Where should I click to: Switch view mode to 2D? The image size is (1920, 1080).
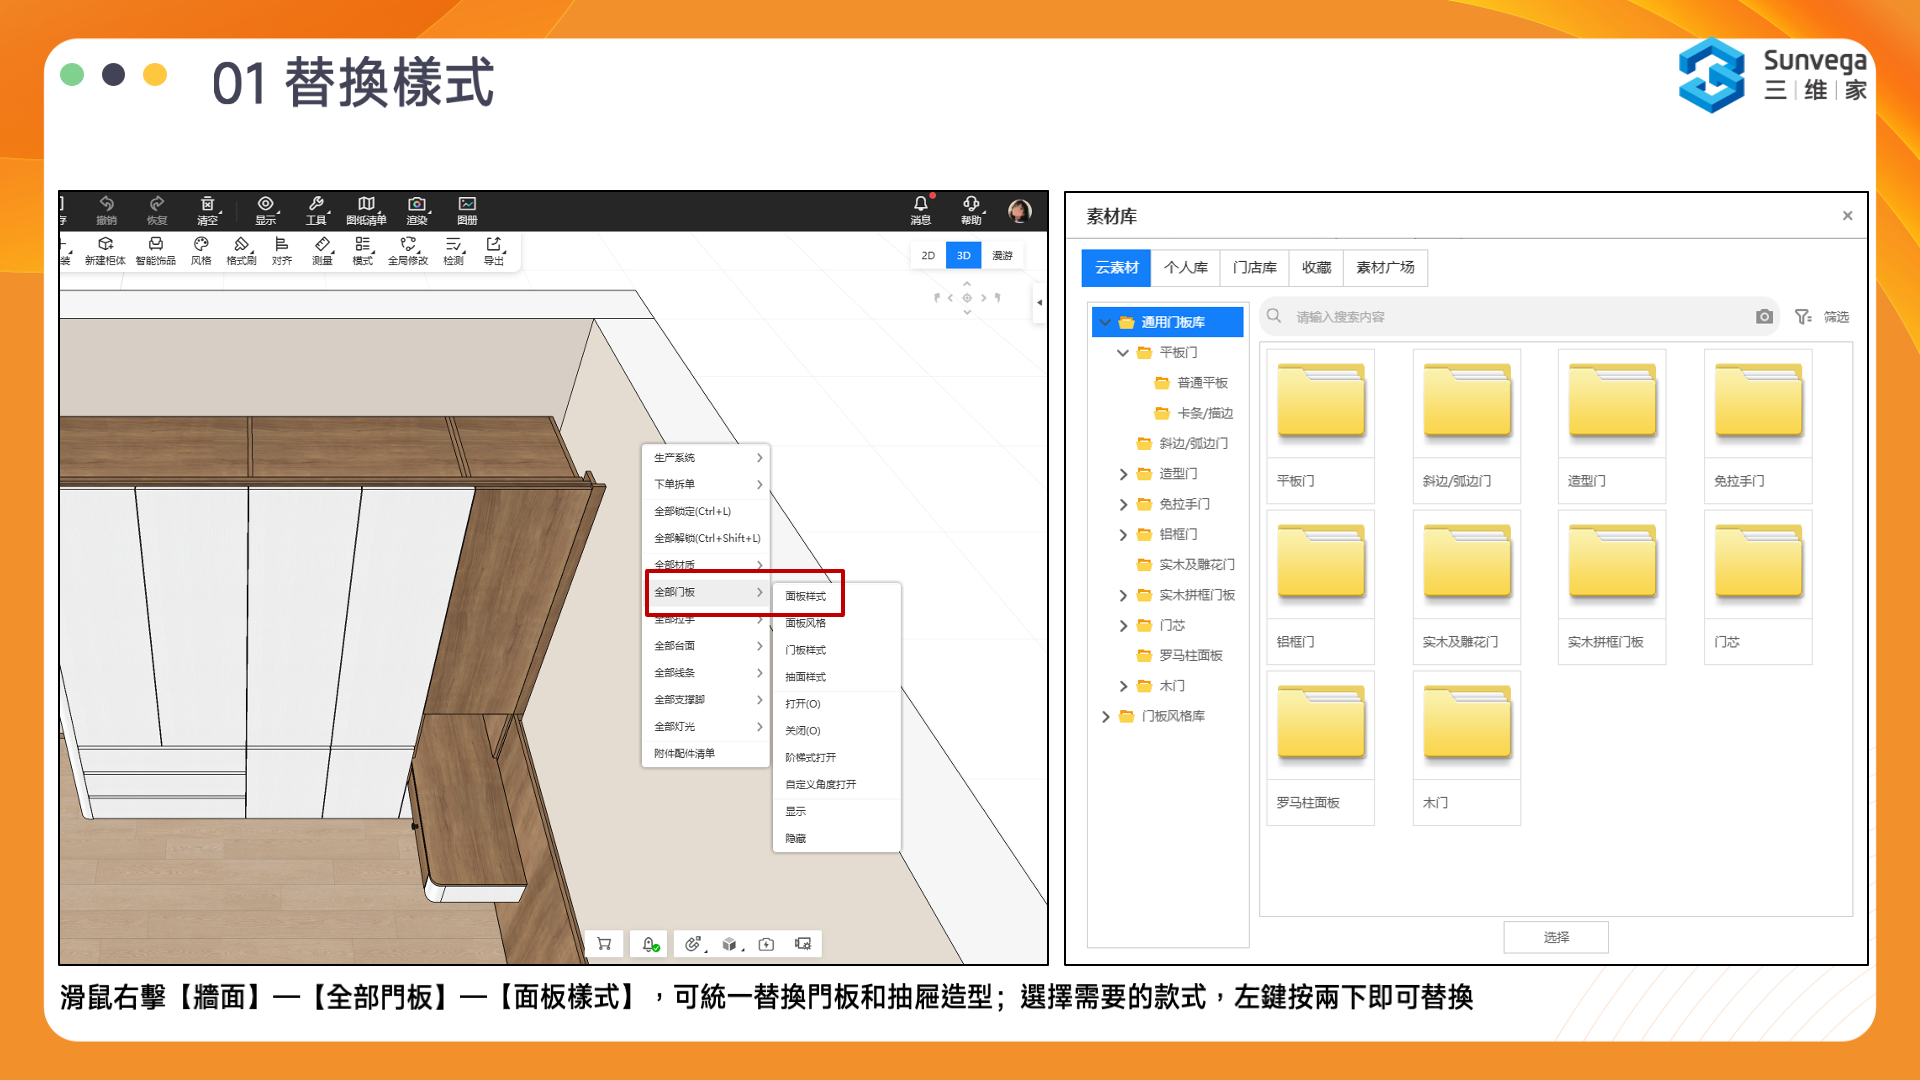pos(928,256)
